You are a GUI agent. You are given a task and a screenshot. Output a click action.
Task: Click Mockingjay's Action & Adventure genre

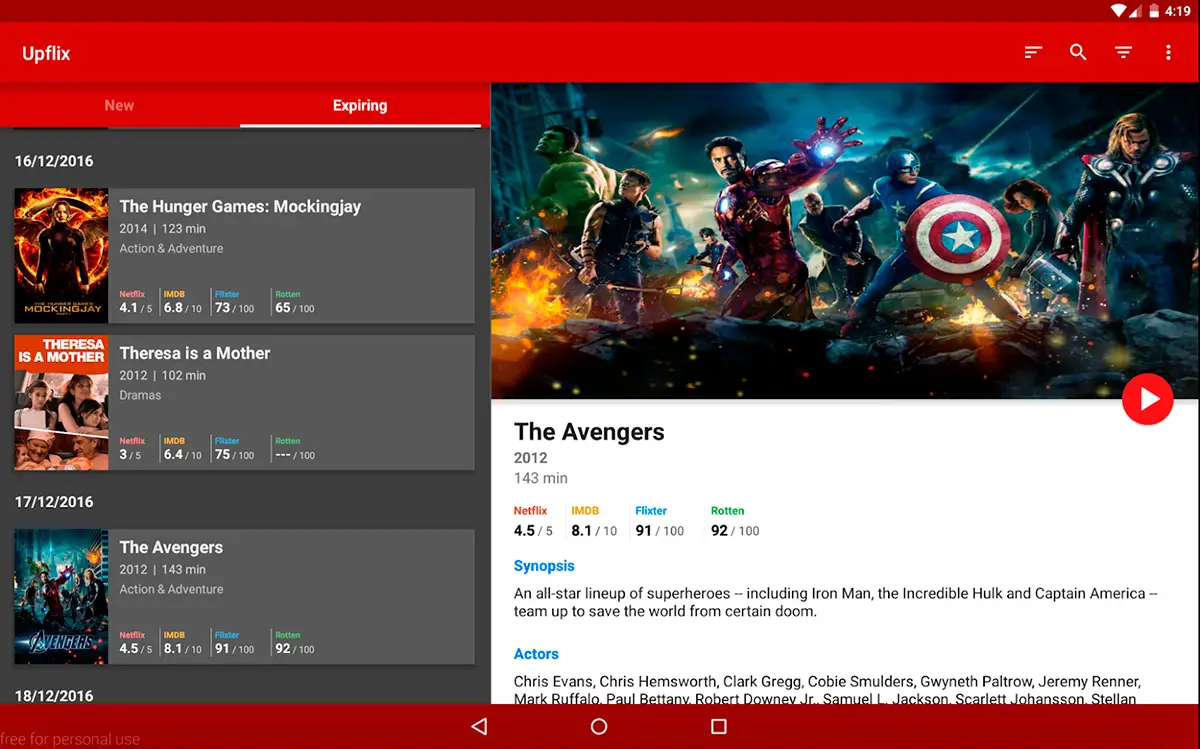pos(171,249)
